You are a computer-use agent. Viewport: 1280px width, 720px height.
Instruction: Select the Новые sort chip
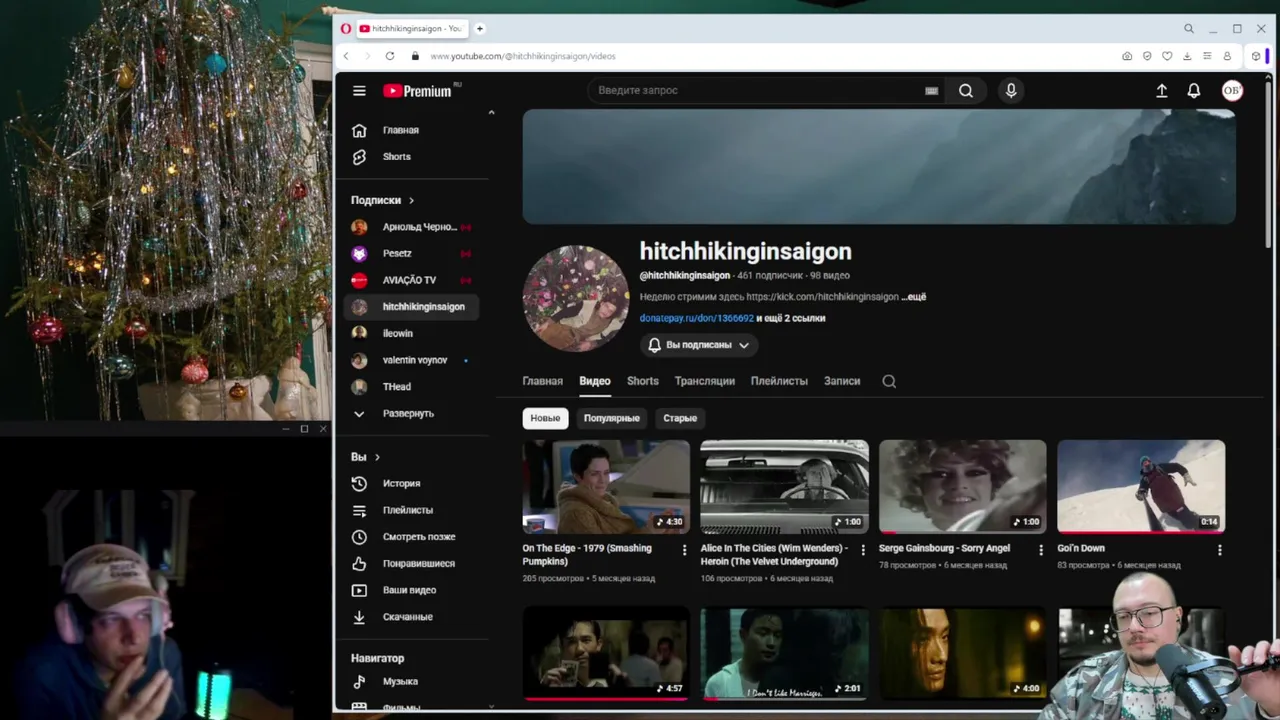pos(545,418)
